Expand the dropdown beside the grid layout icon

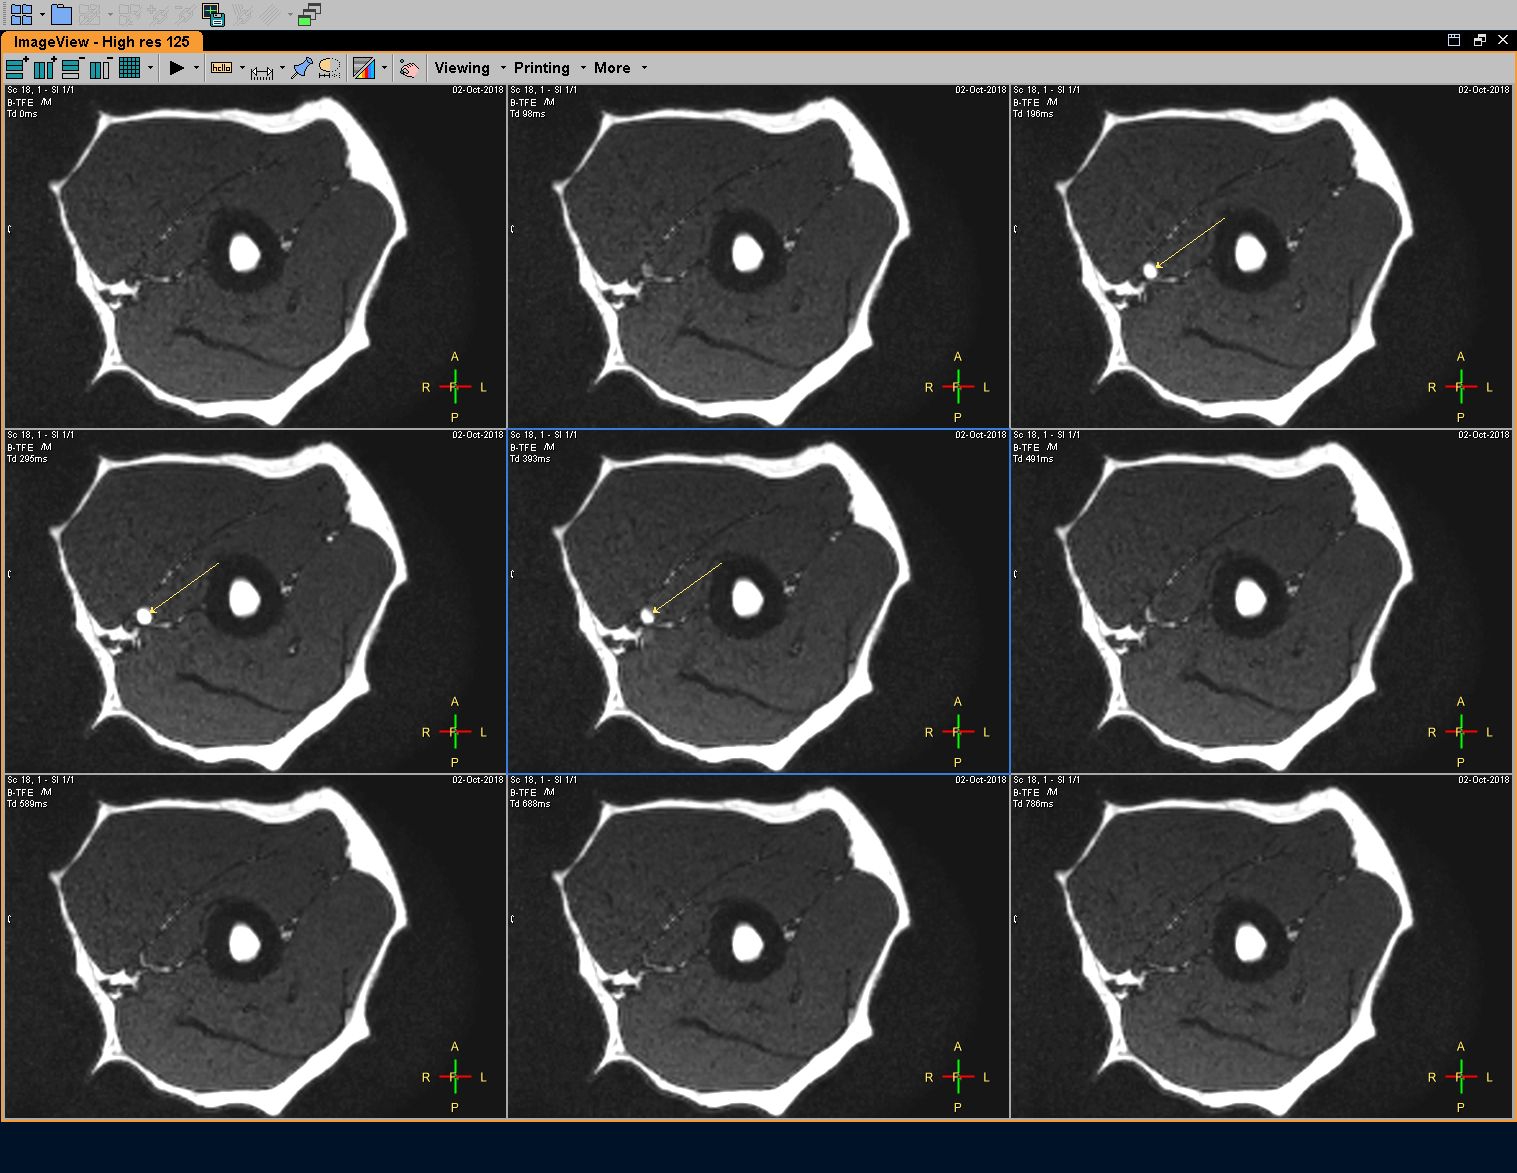tap(151, 68)
